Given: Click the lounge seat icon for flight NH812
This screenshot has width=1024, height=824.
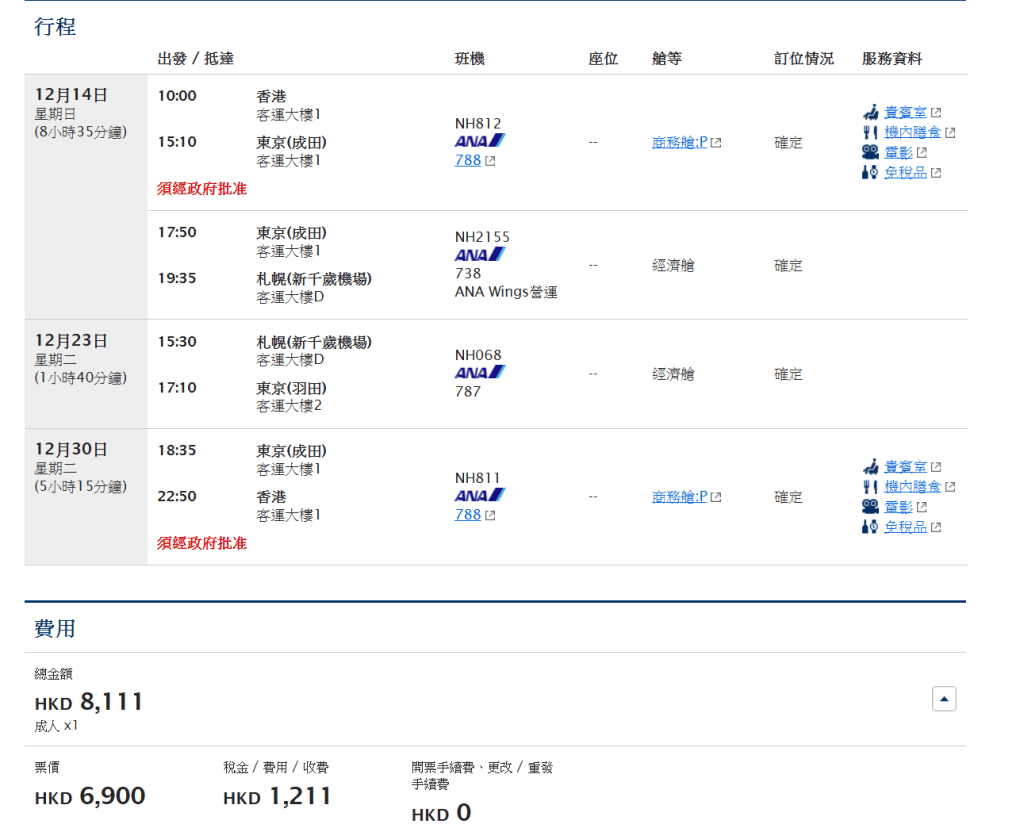Looking at the screenshot, I should (x=870, y=113).
